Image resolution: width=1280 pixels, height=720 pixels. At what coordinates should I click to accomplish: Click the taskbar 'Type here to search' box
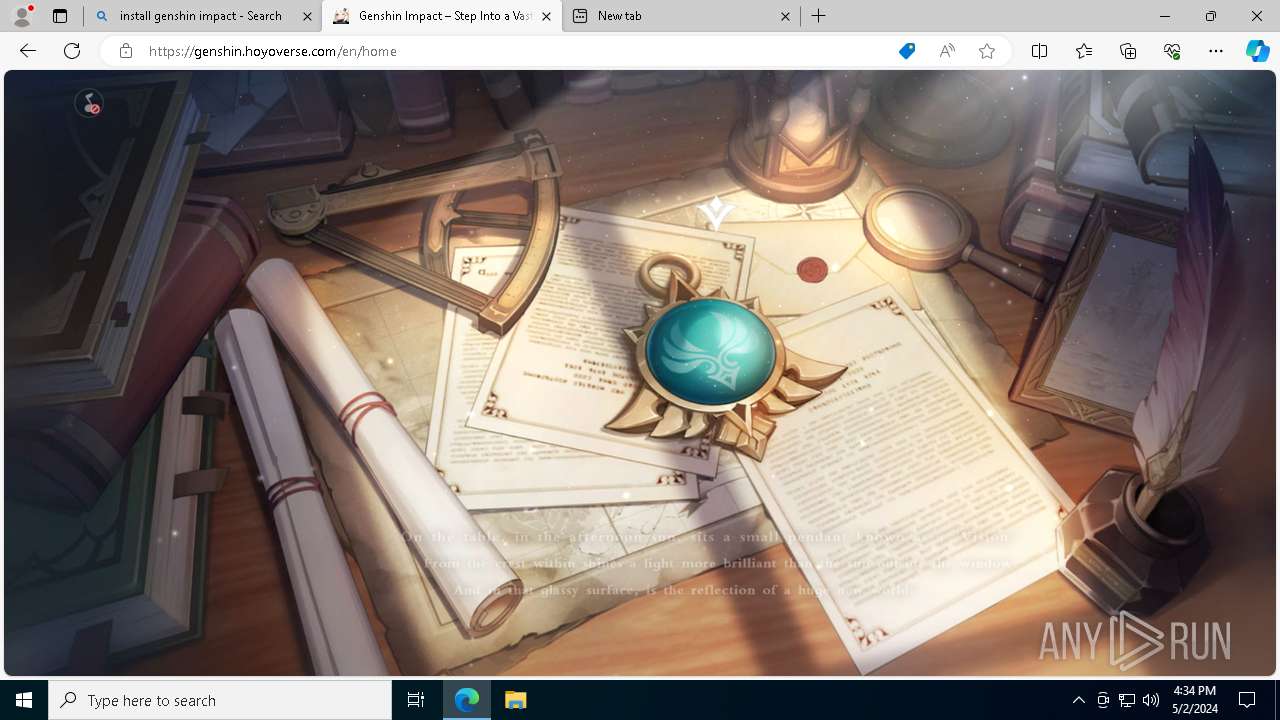pos(220,700)
